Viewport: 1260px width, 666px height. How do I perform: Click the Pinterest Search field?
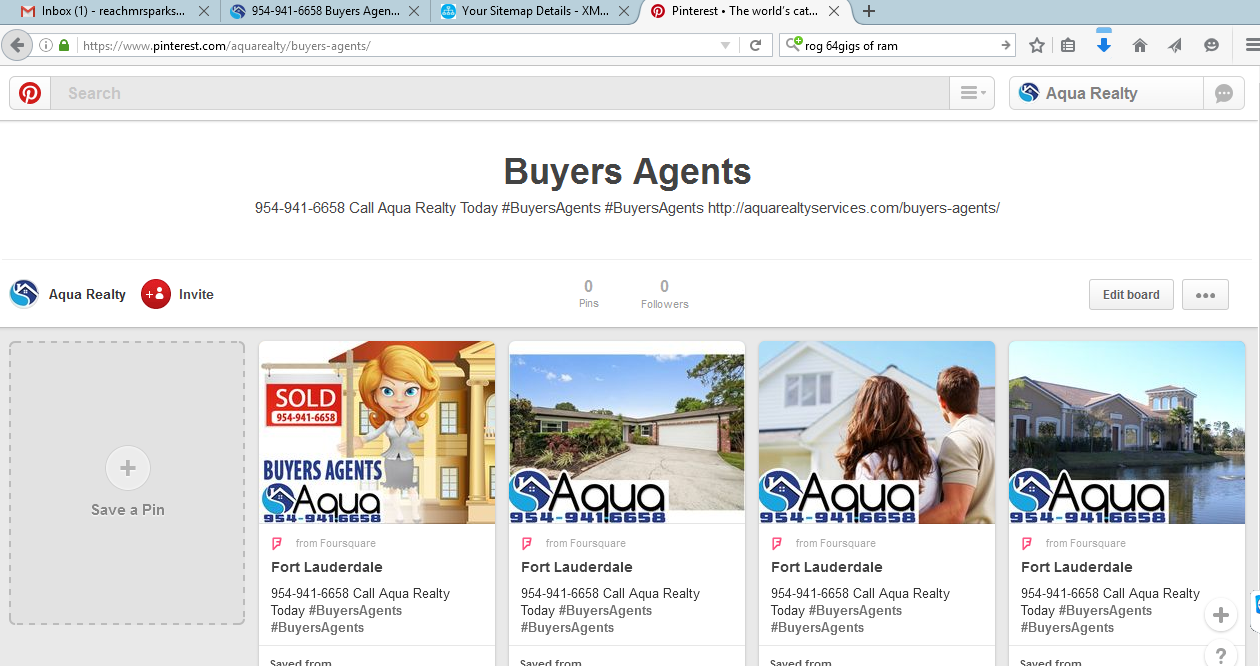[x=500, y=93]
